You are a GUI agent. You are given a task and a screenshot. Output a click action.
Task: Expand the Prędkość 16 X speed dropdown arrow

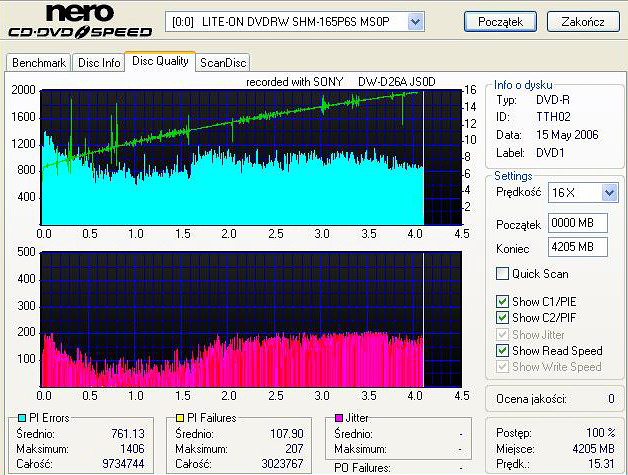(610, 193)
